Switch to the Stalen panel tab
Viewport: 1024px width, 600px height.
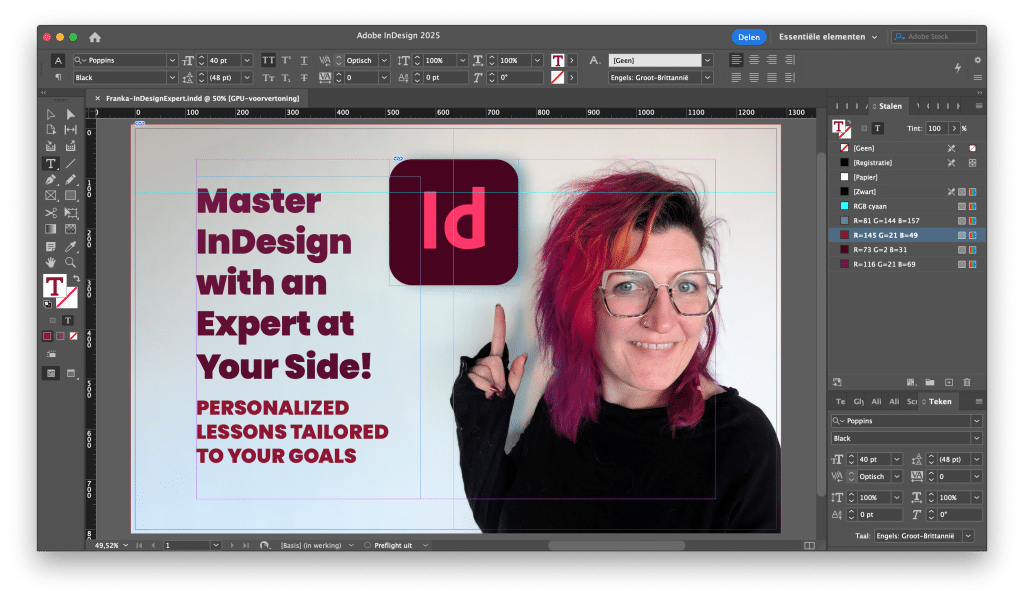pyautogui.click(x=890, y=106)
